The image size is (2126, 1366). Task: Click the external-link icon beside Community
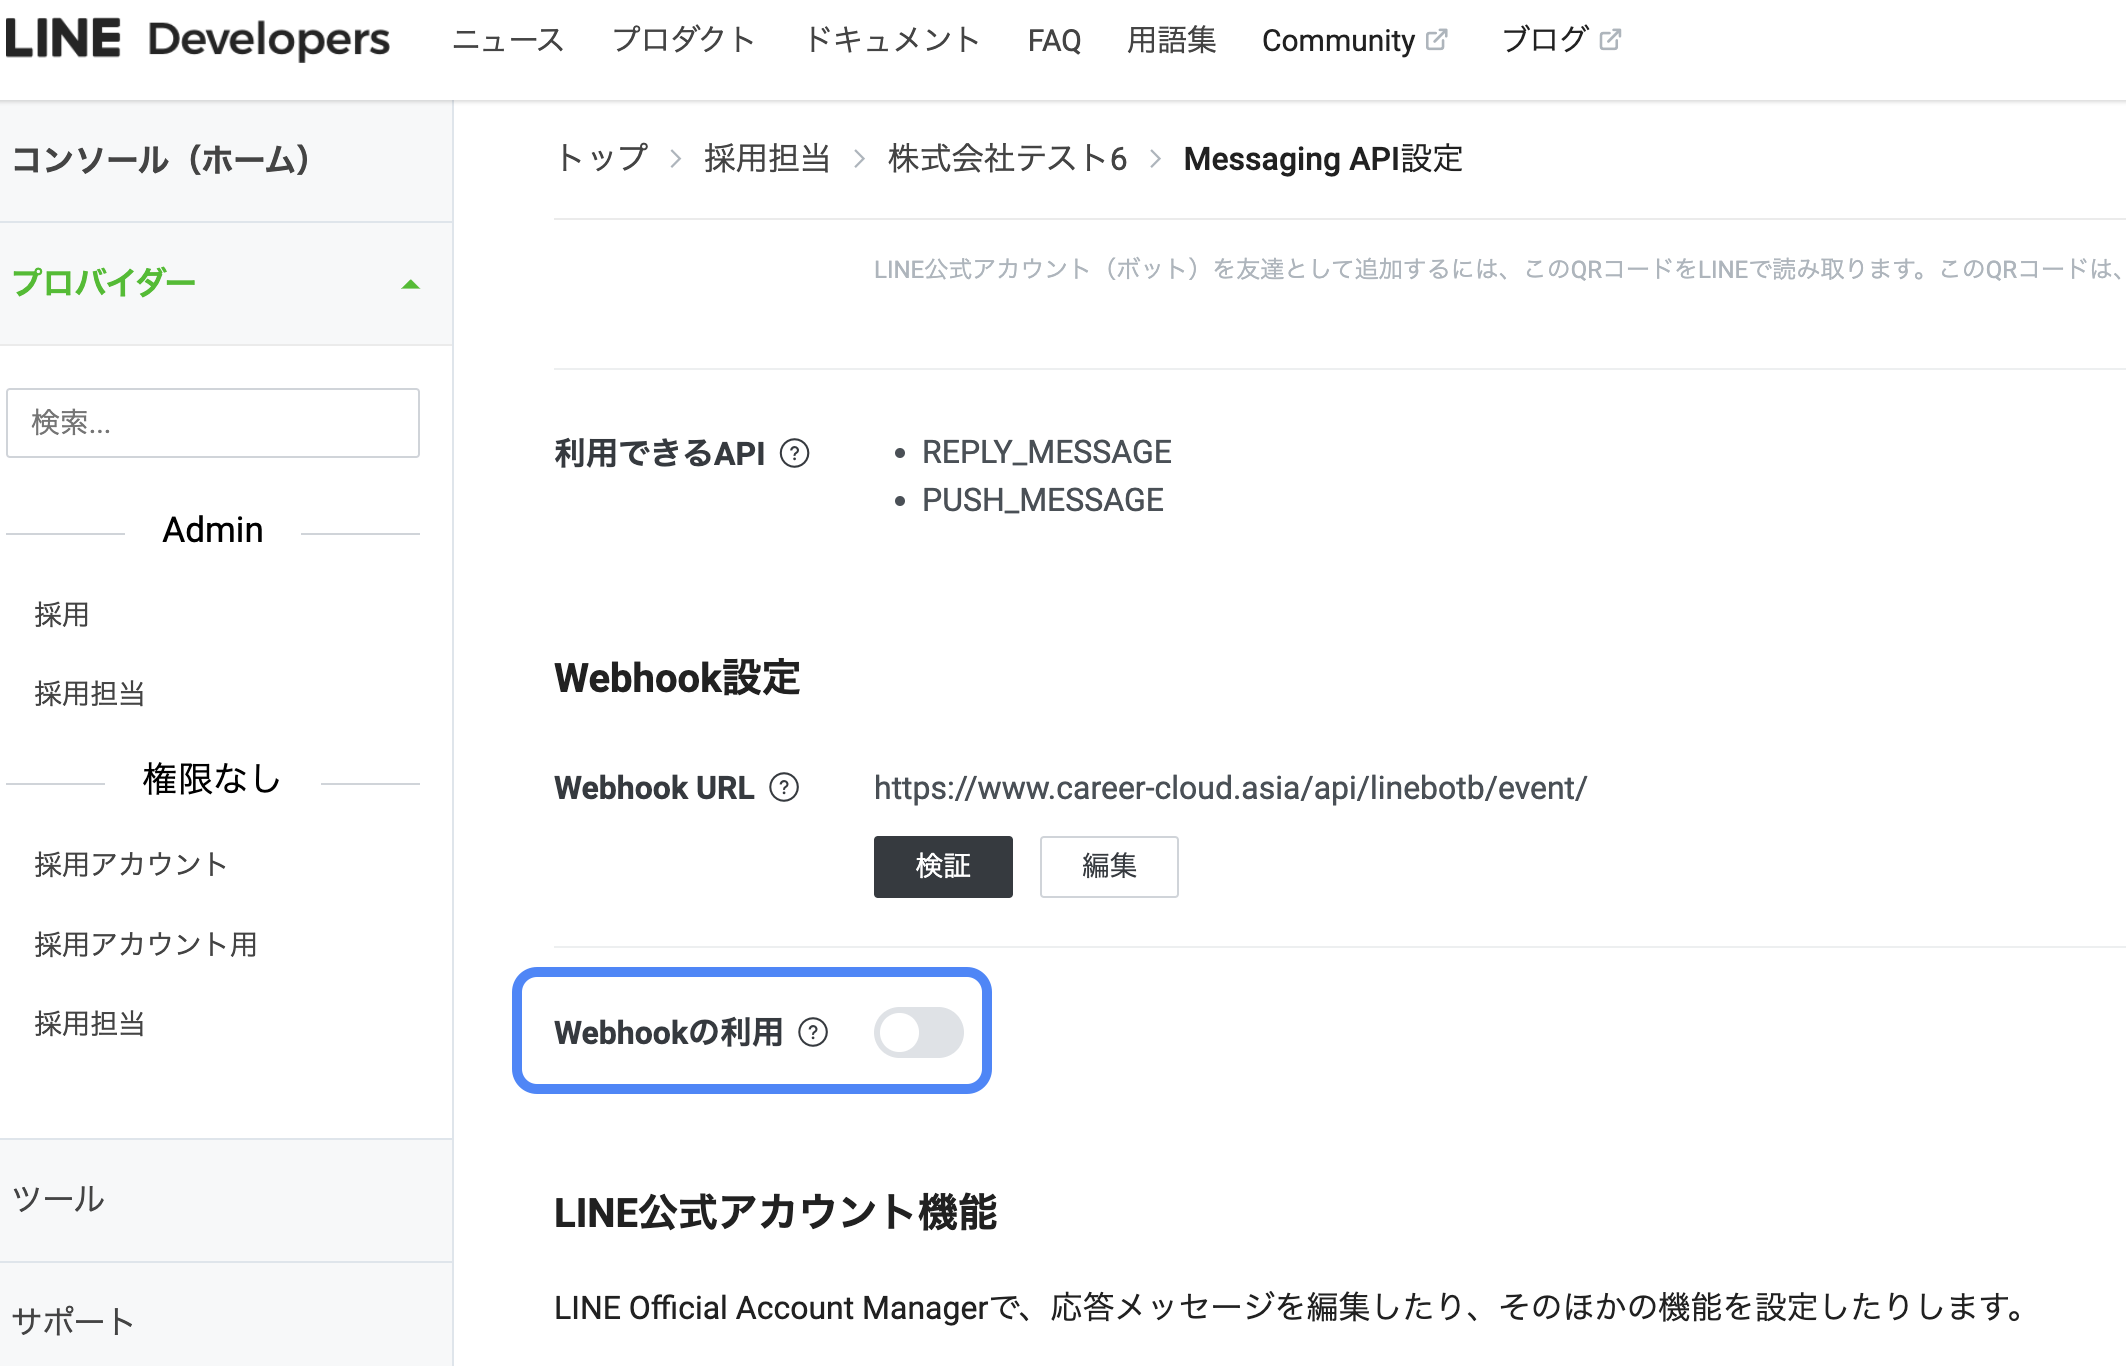1437,40
